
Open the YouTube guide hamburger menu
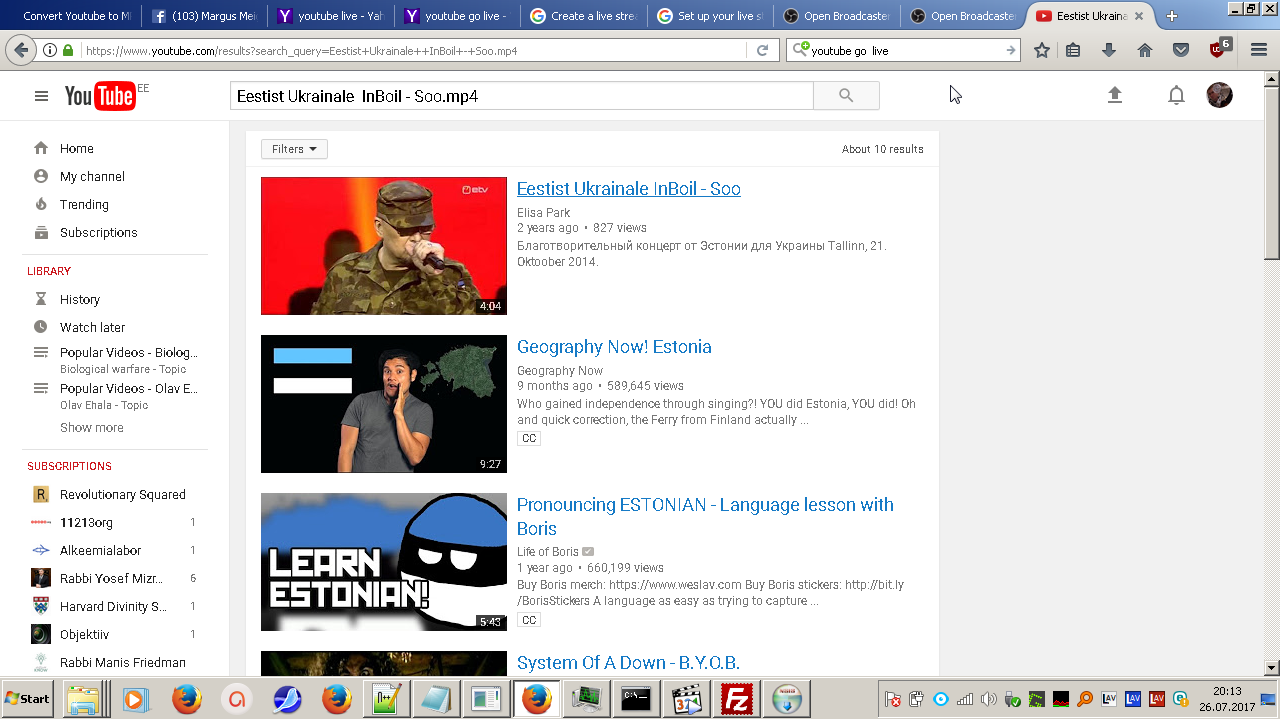click(41, 96)
